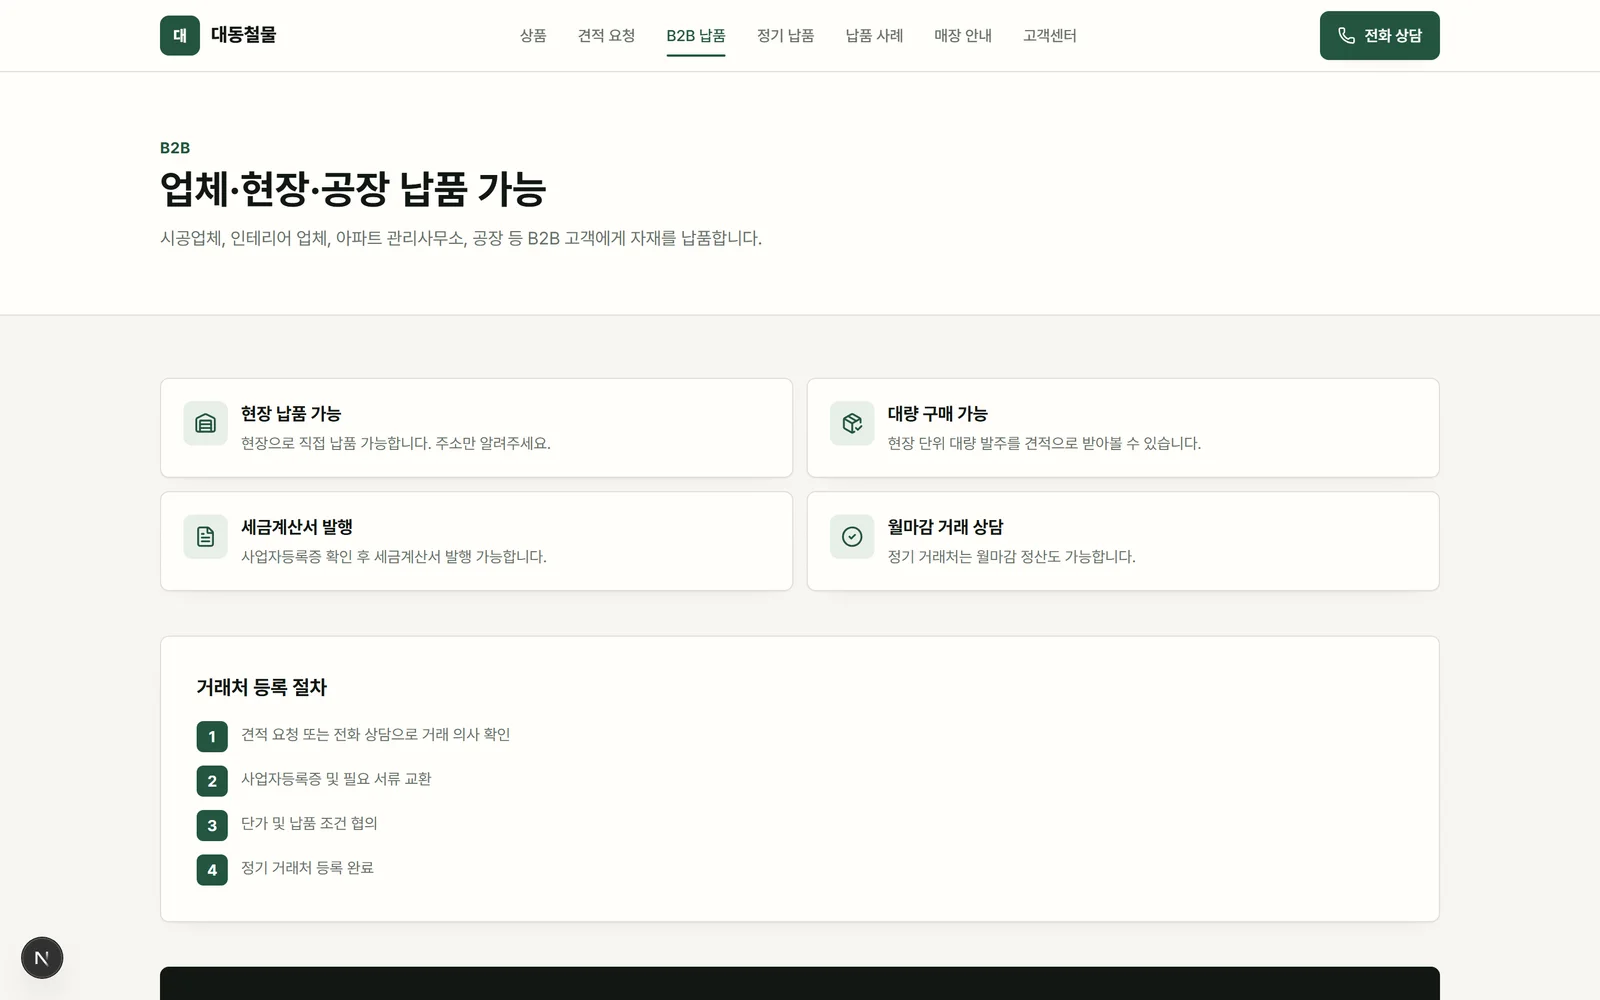This screenshot has height=1000, width=1600.
Task: Click the 월마감 거래 상담 card title
Action: coord(946,526)
